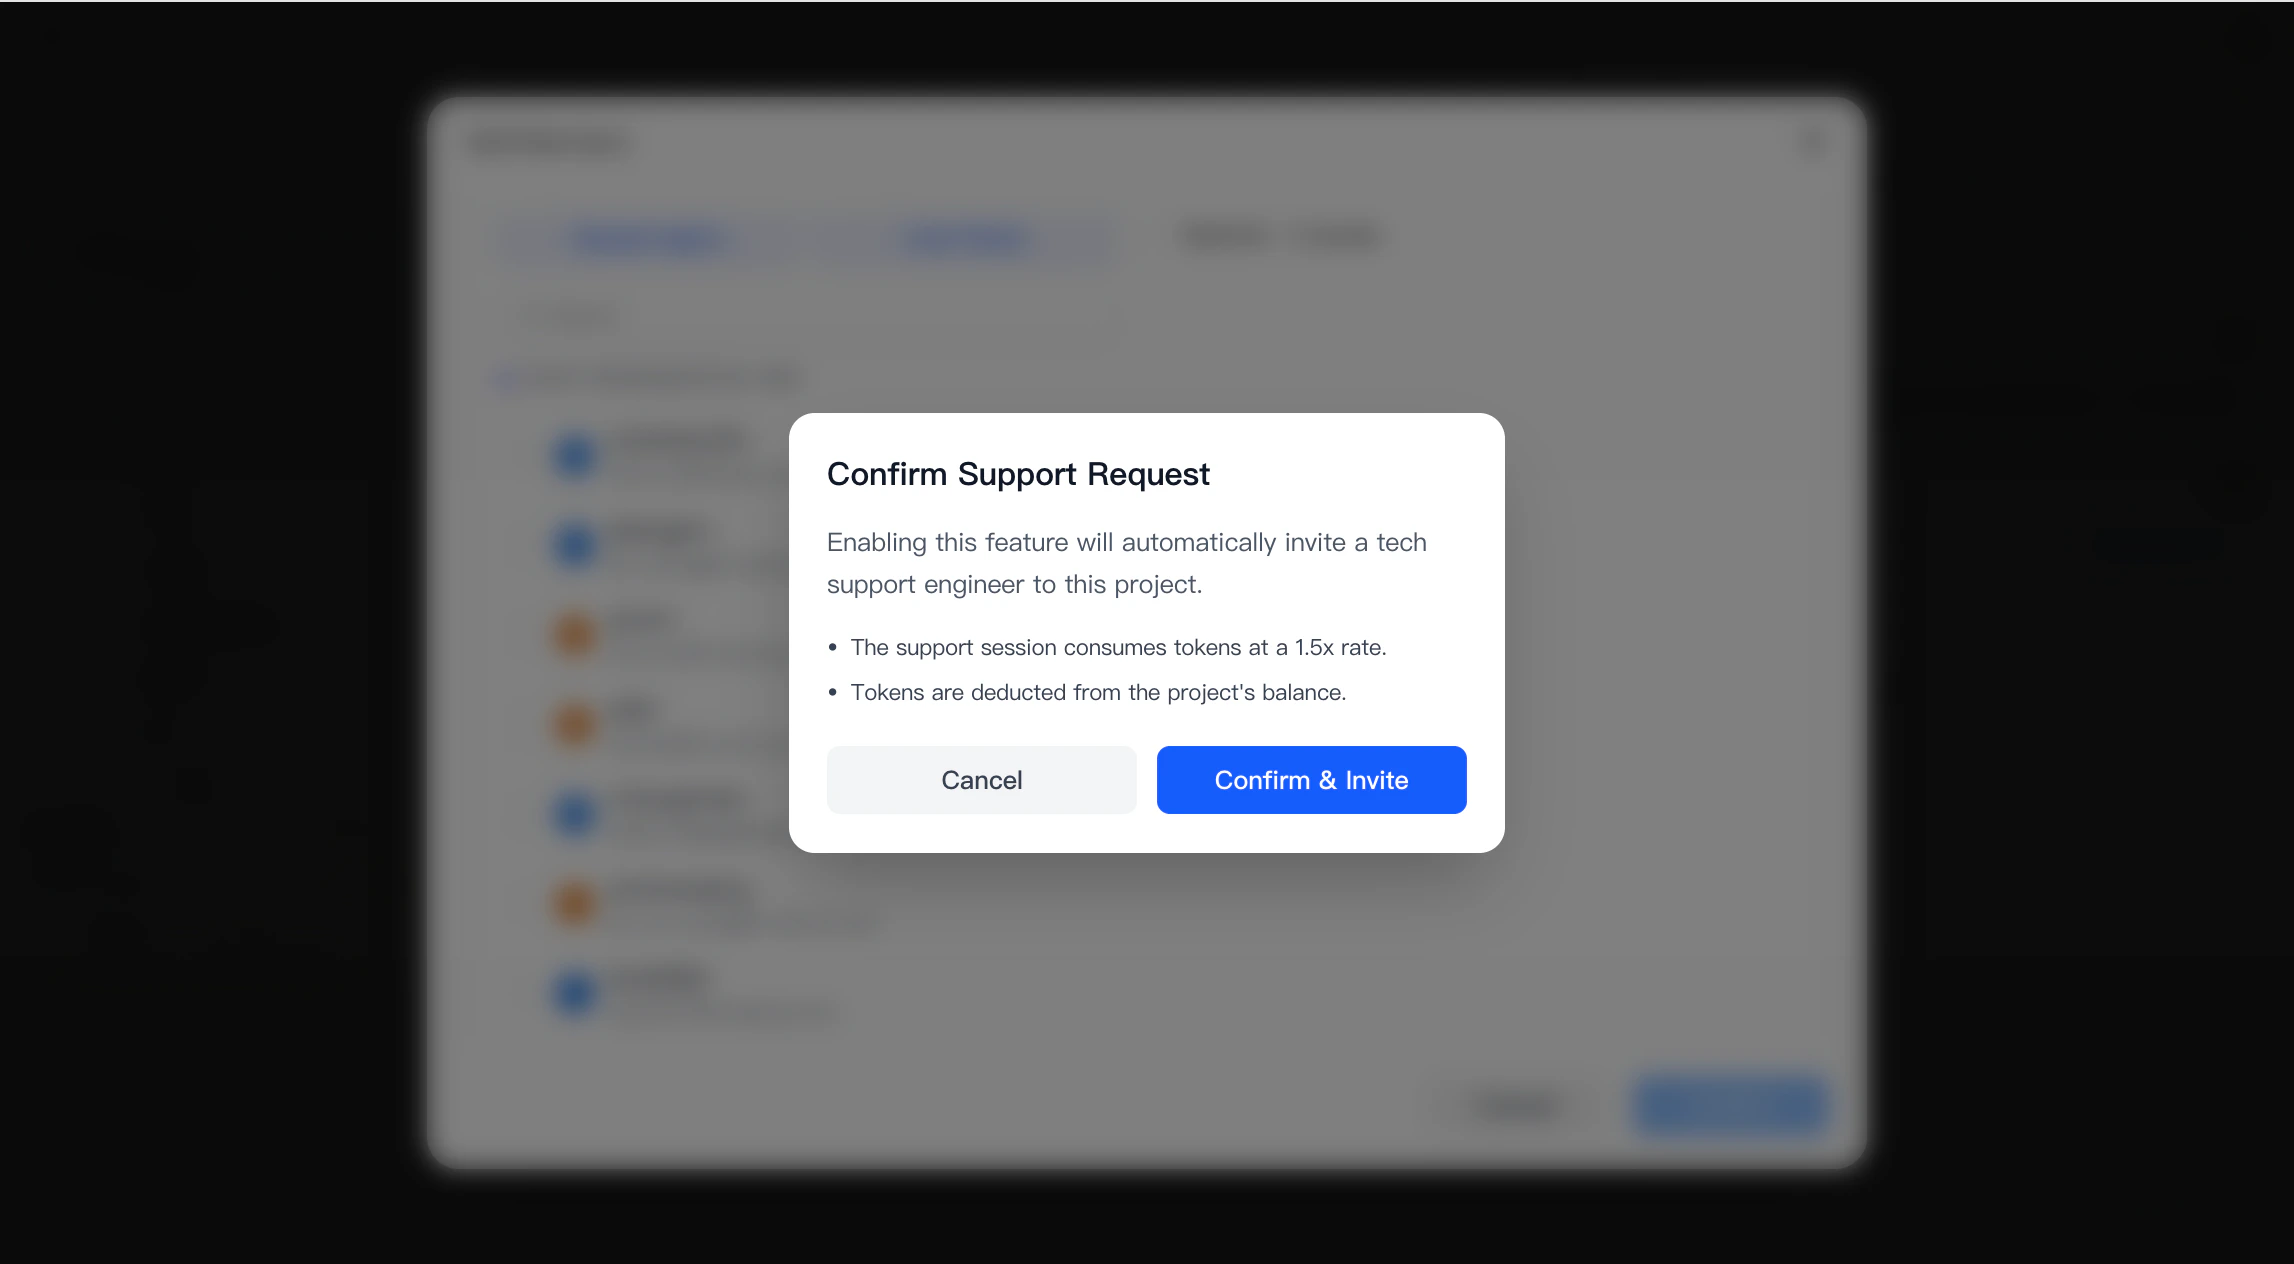Switch to the left tab of the member picker

pyautogui.click(x=648, y=238)
